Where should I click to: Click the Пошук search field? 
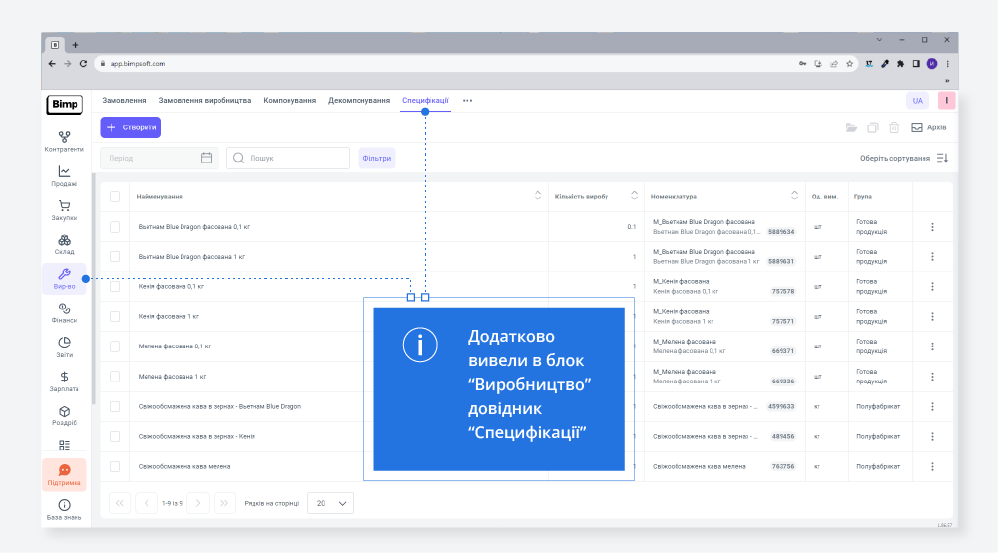point(288,158)
